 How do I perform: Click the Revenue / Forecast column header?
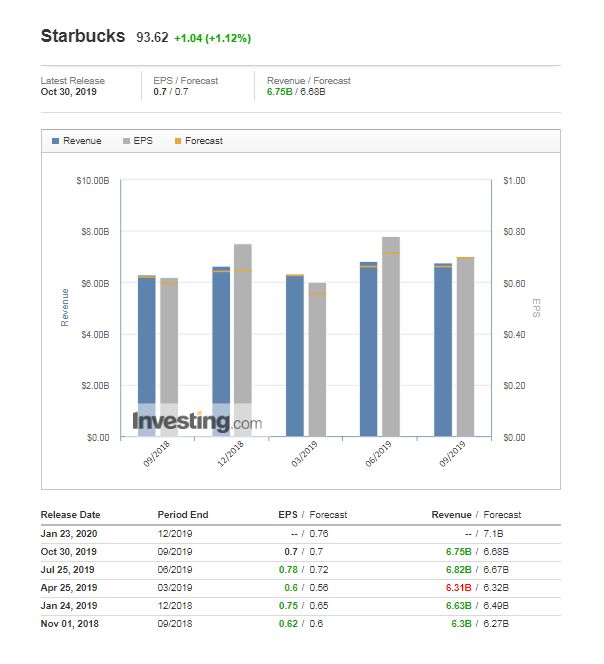476,515
